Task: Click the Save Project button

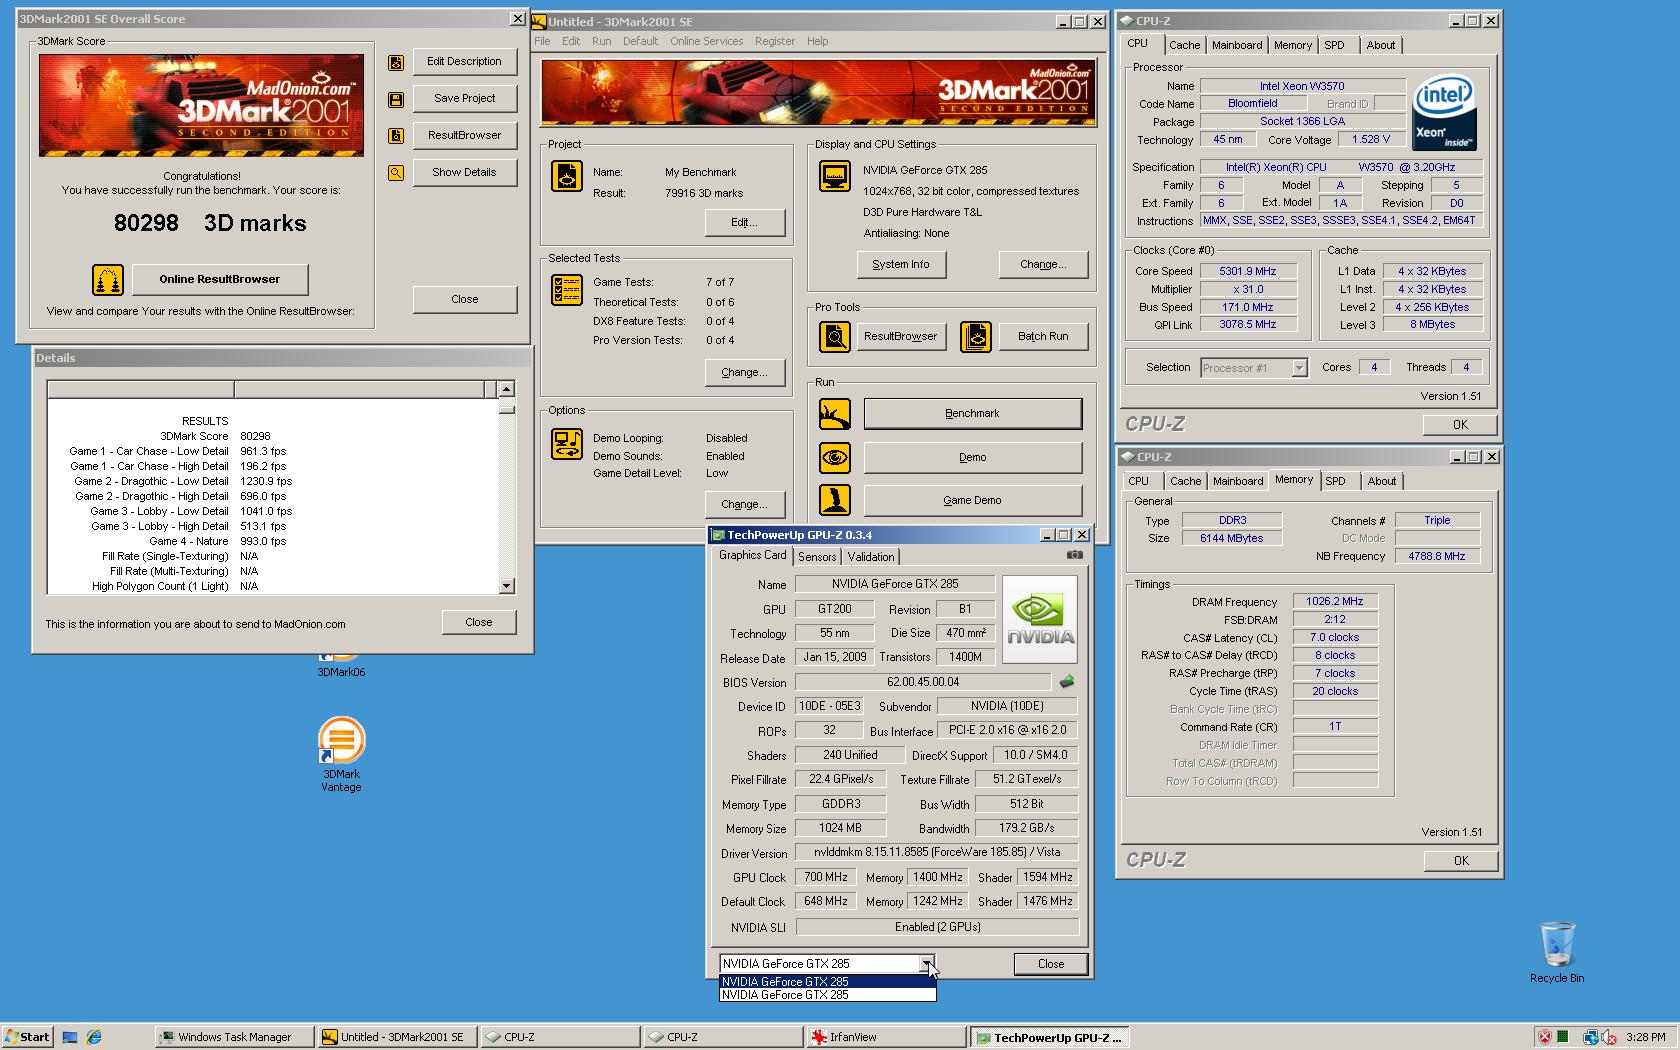Action: click(x=465, y=98)
